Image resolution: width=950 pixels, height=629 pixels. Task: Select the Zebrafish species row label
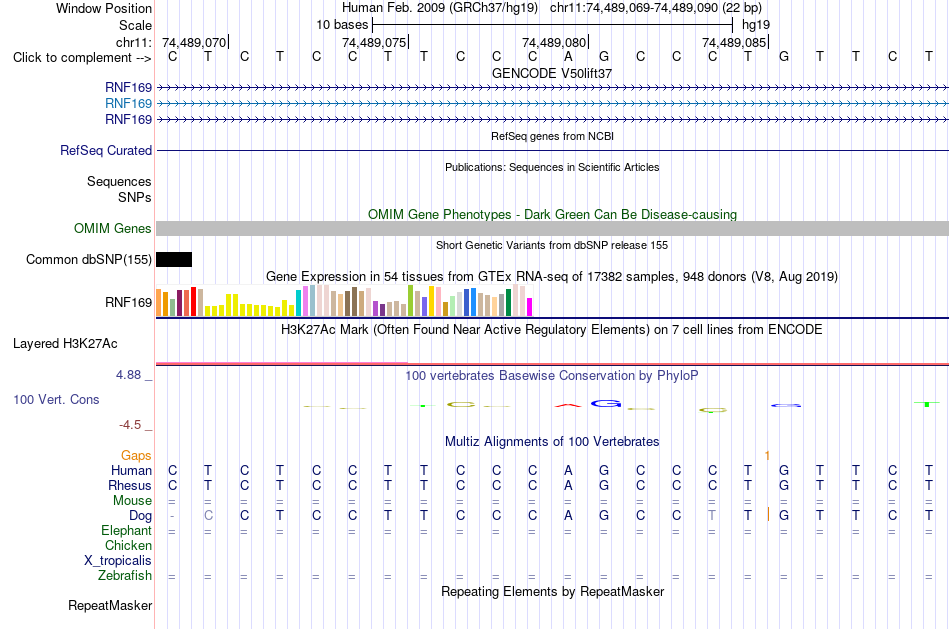125,575
